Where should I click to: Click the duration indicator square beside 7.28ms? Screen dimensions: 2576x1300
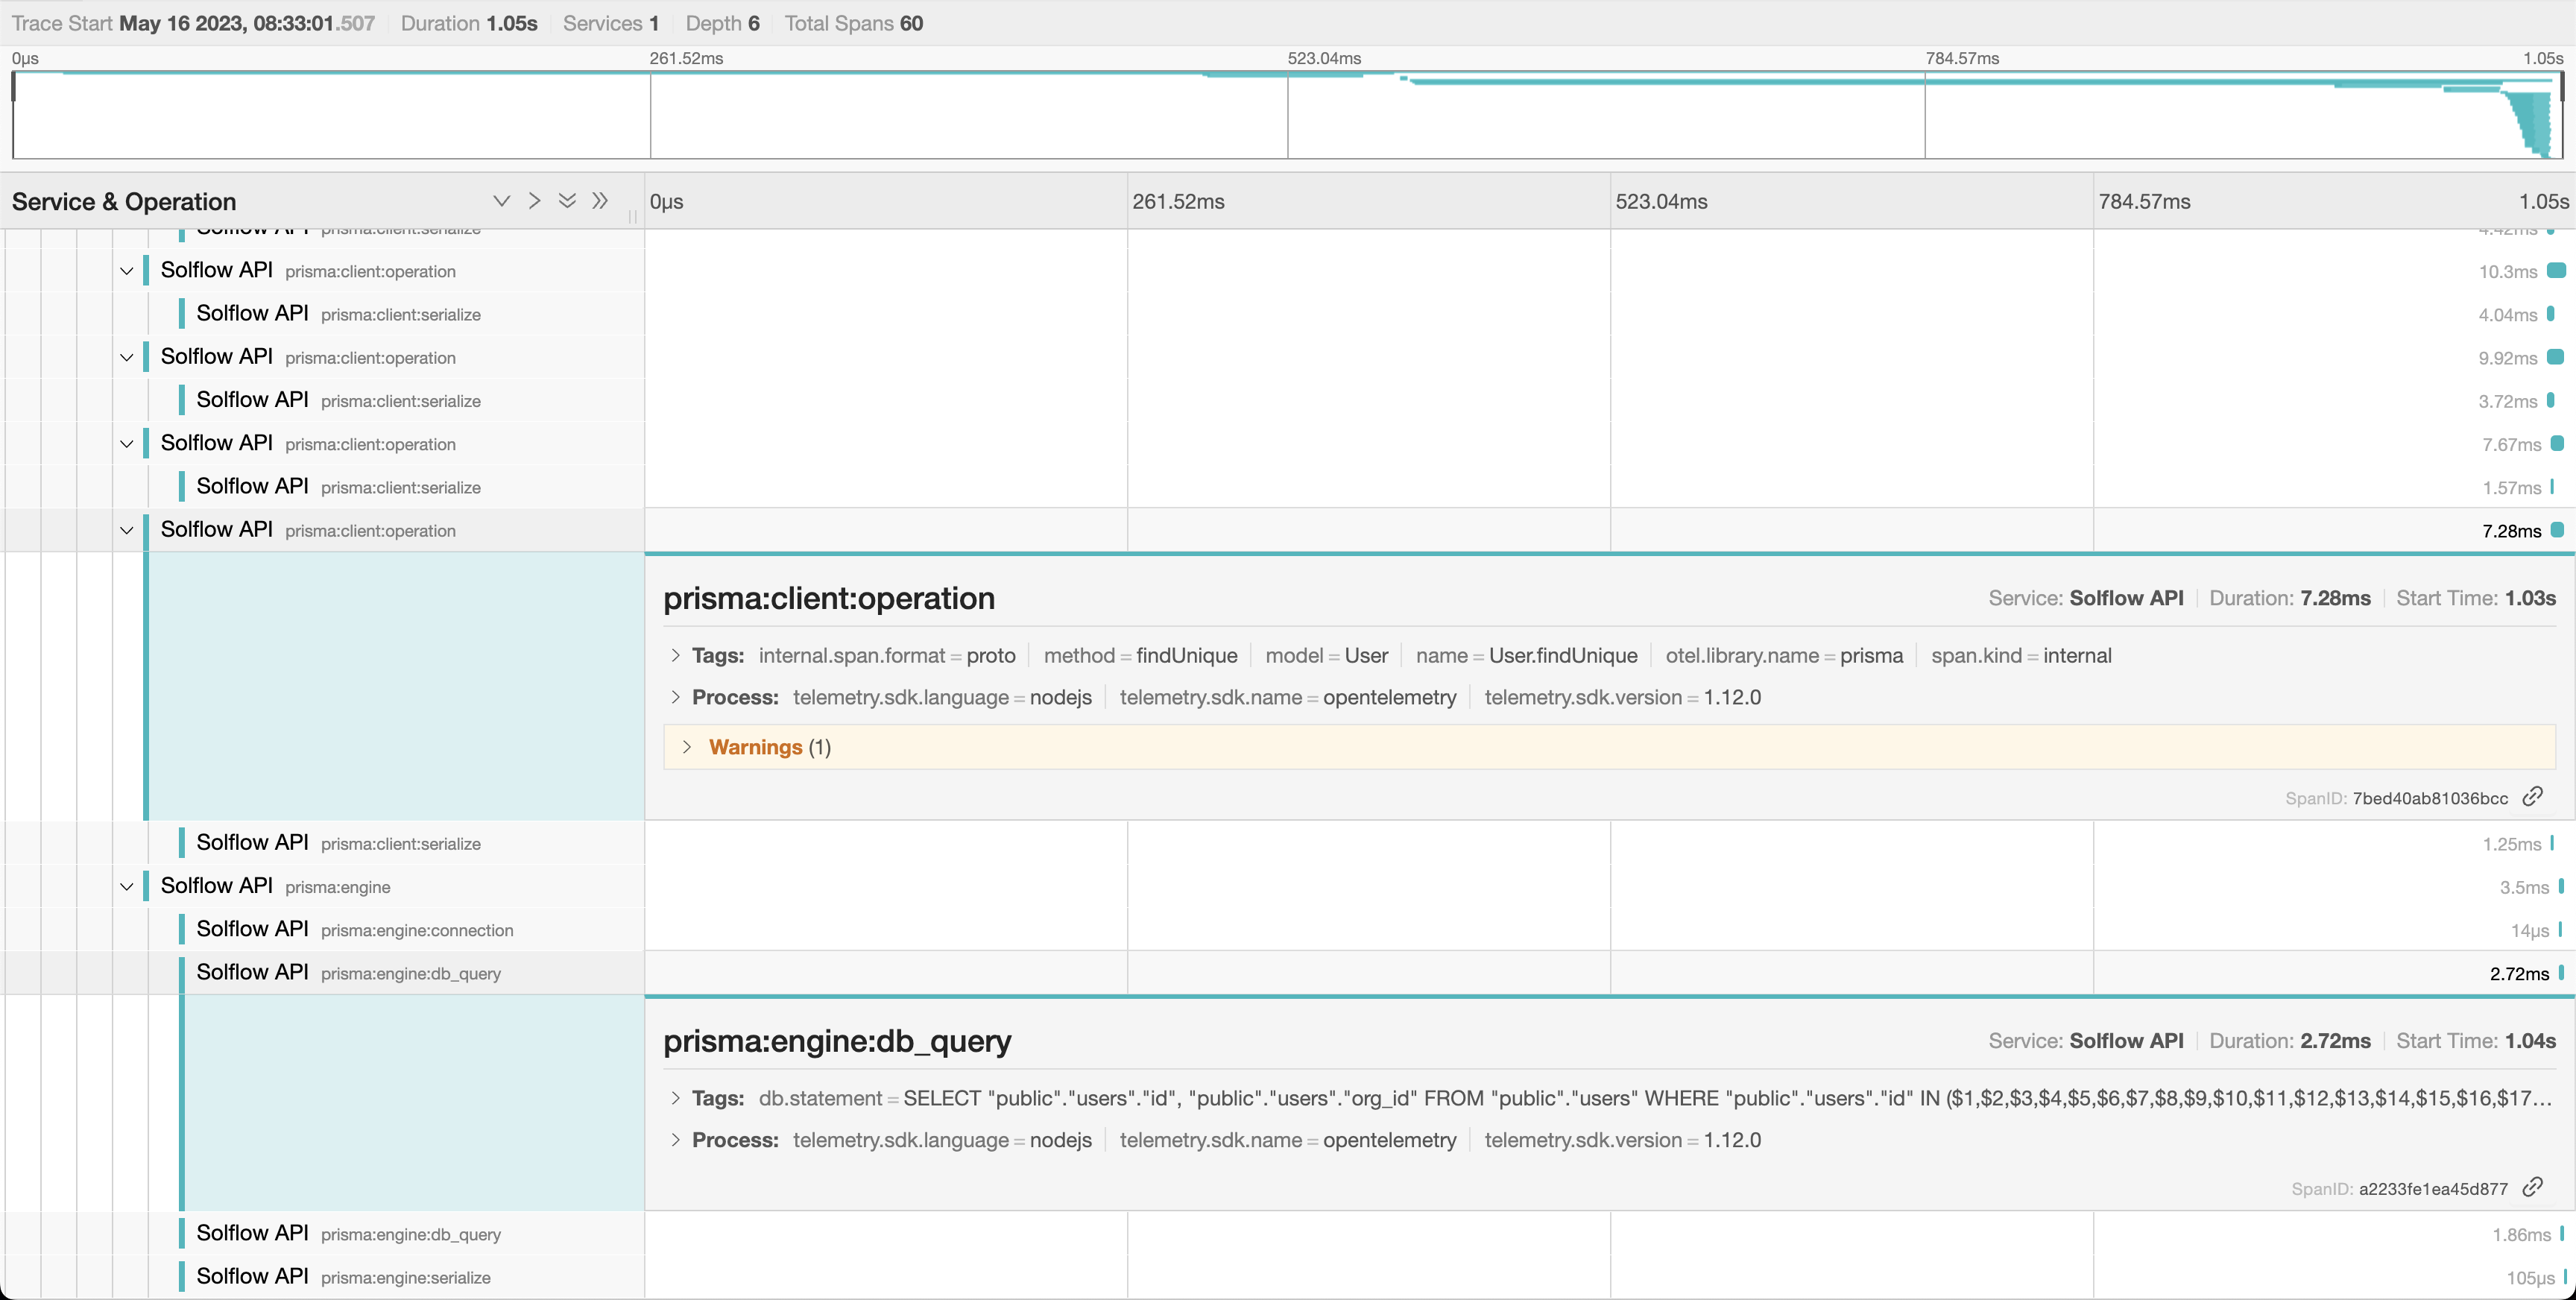pyautogui.click(x=2557, y=531)
